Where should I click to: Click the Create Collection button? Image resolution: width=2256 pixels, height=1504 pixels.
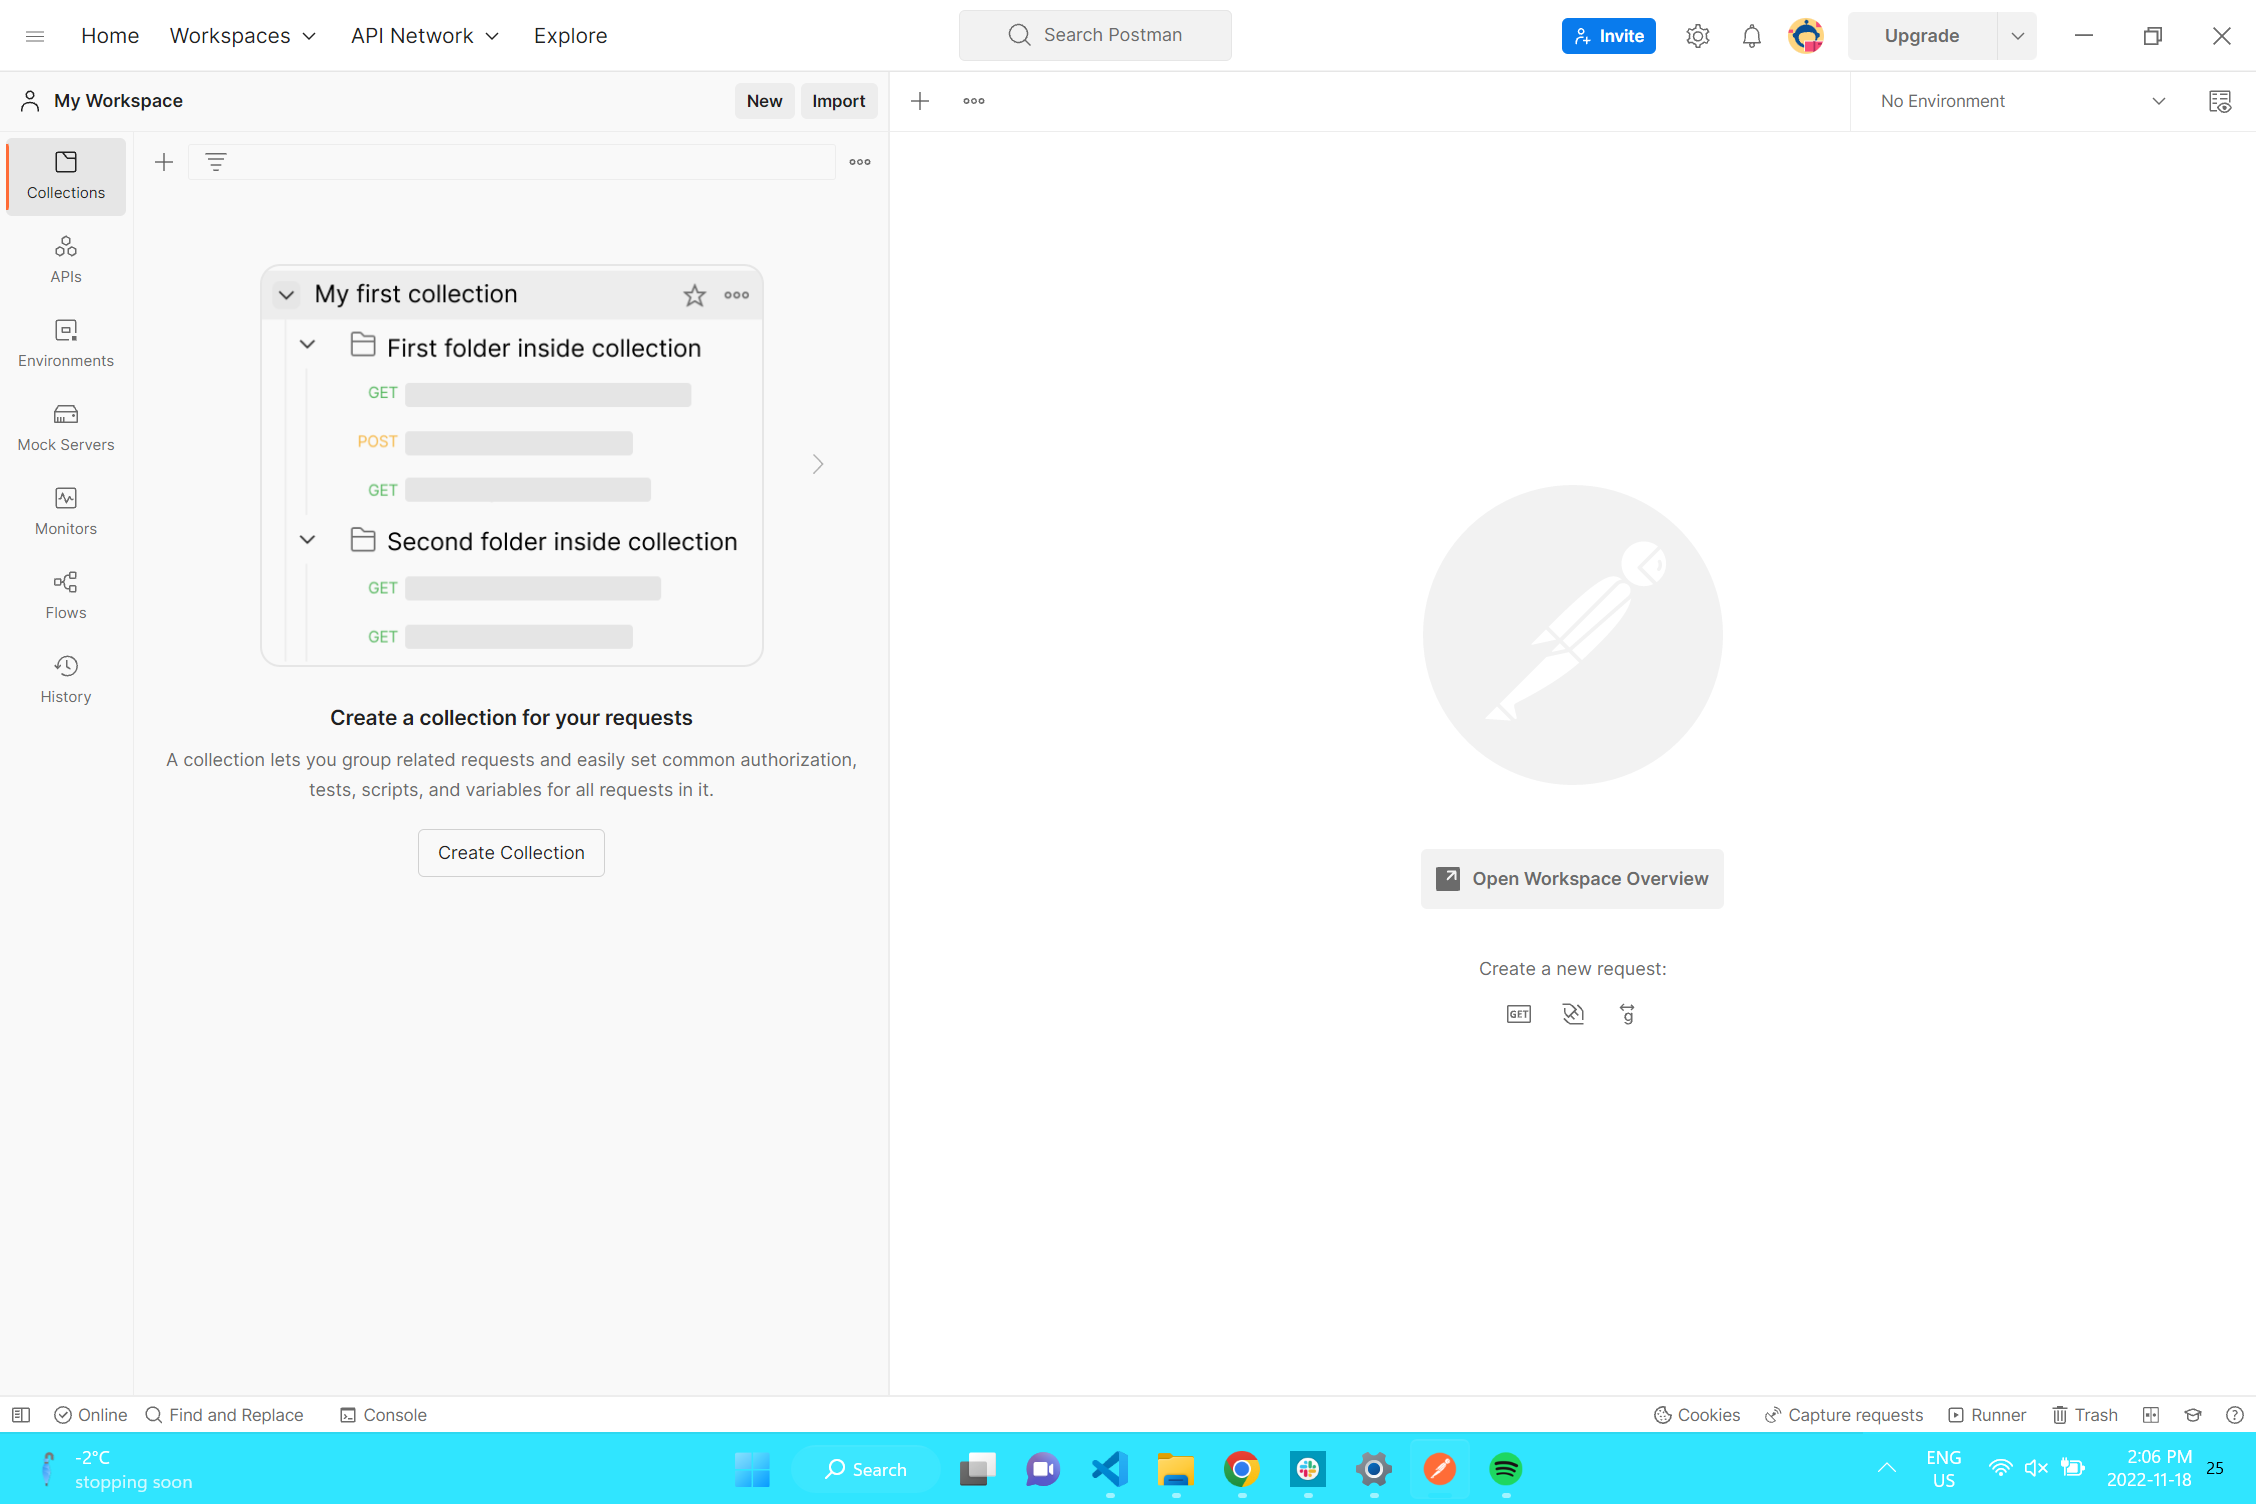coord(510,852)
